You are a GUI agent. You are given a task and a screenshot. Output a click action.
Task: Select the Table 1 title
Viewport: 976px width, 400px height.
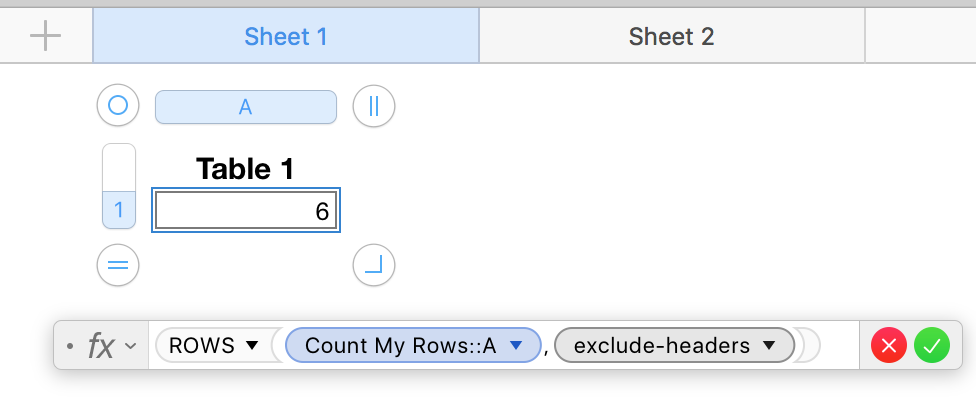tap(245, 169)
